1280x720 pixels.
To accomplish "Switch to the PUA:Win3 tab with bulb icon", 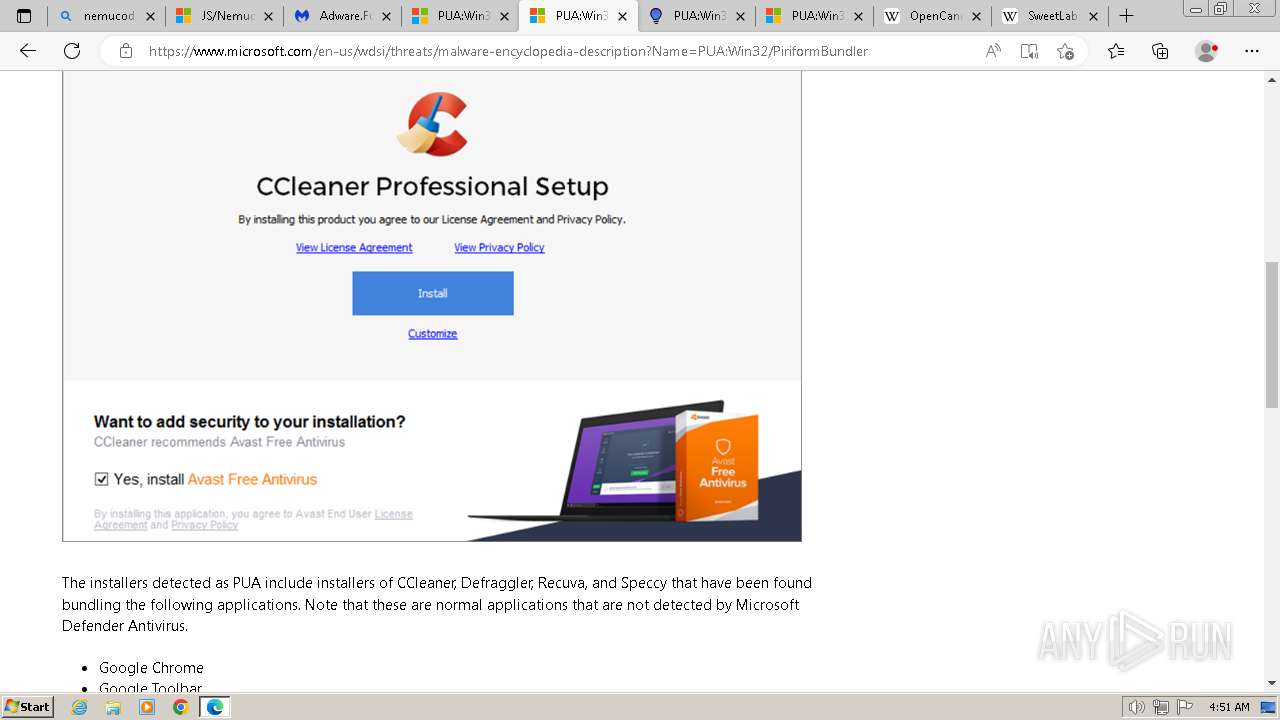I will [x=696, y=16].
